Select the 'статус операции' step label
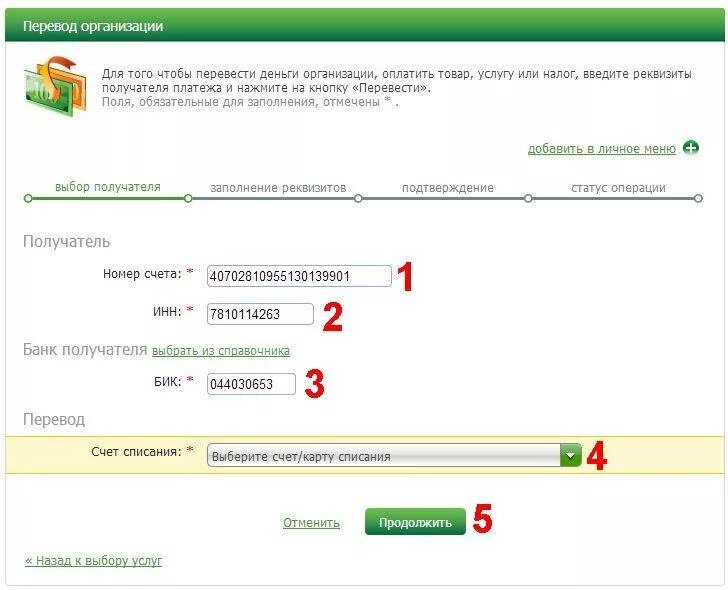The image size is (728, 590). [x=618, y=188]
